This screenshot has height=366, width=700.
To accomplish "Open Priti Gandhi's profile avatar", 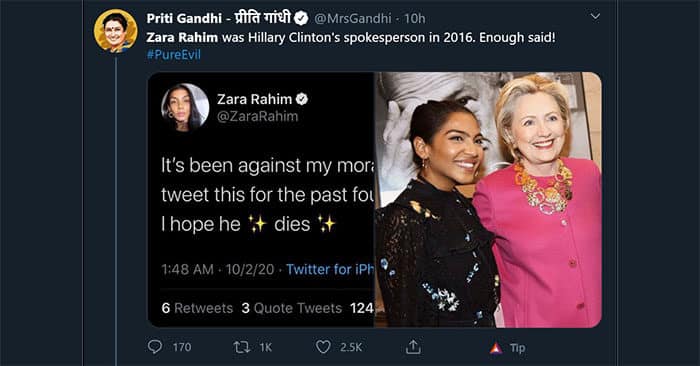I will [116, 31].
